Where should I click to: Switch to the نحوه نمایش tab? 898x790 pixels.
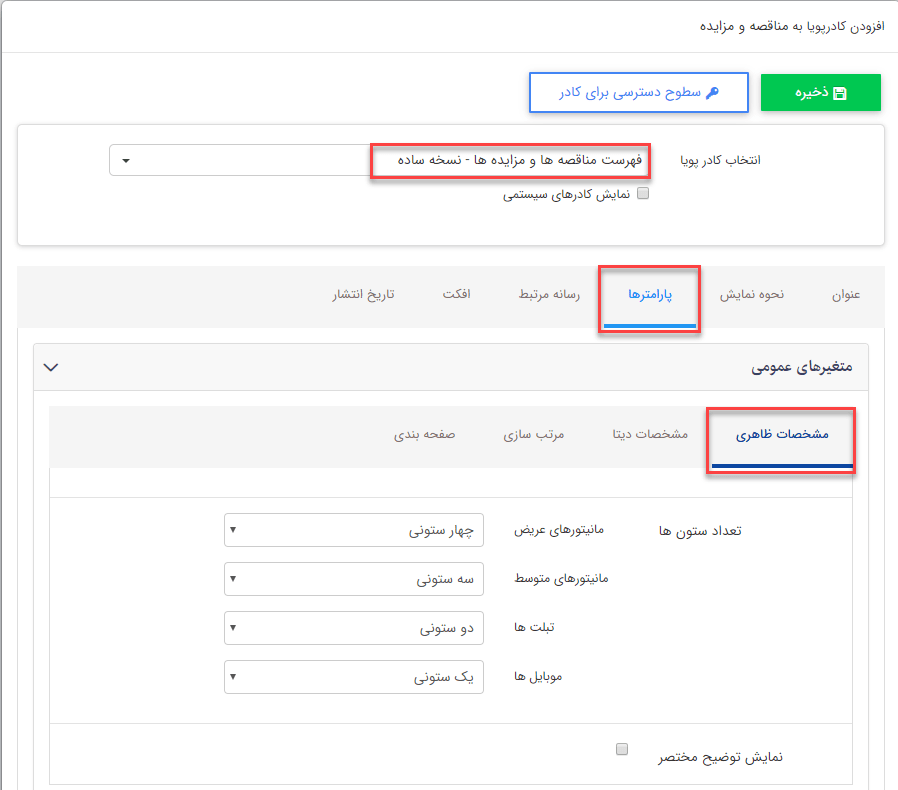click(752, 295)
